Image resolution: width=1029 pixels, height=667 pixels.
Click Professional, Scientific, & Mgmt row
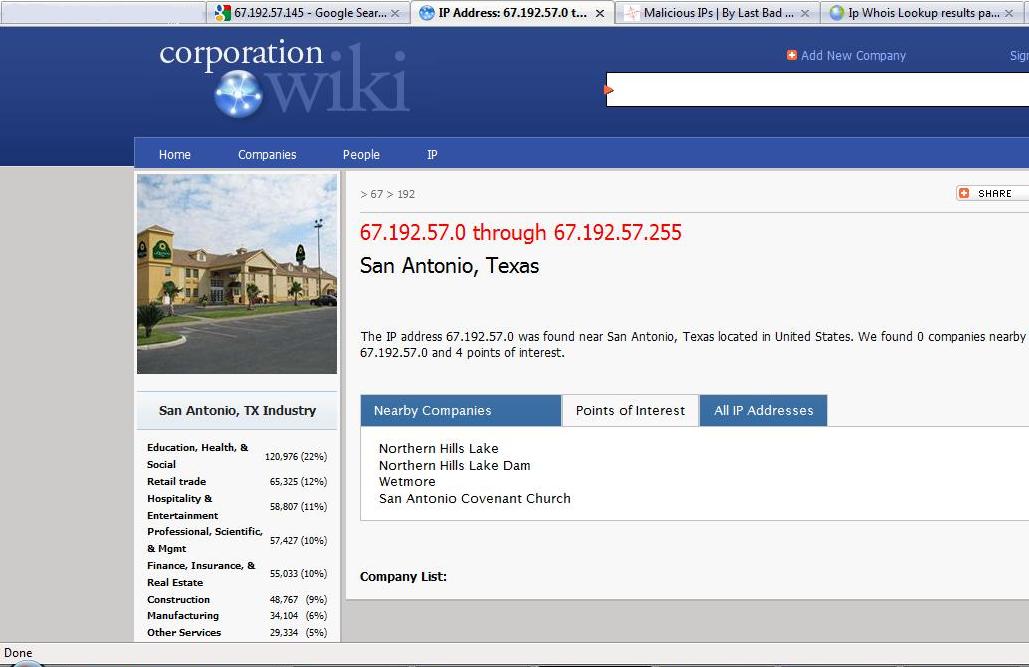tap(237, 540)
